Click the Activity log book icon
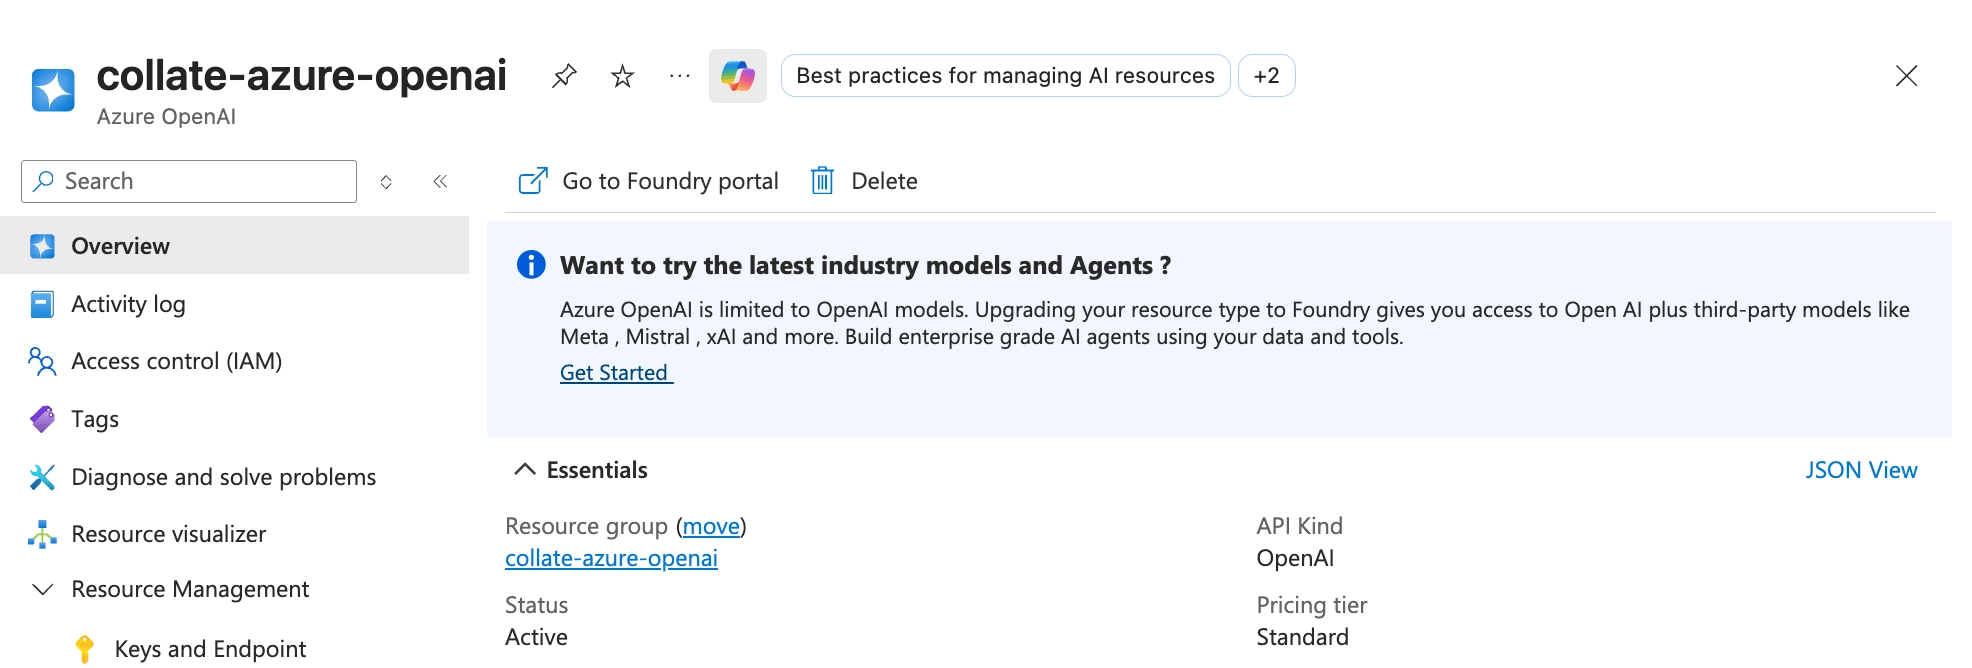The width and height of the screenshot is (1972, 668). pyautogui.click(x=42, y=304)
